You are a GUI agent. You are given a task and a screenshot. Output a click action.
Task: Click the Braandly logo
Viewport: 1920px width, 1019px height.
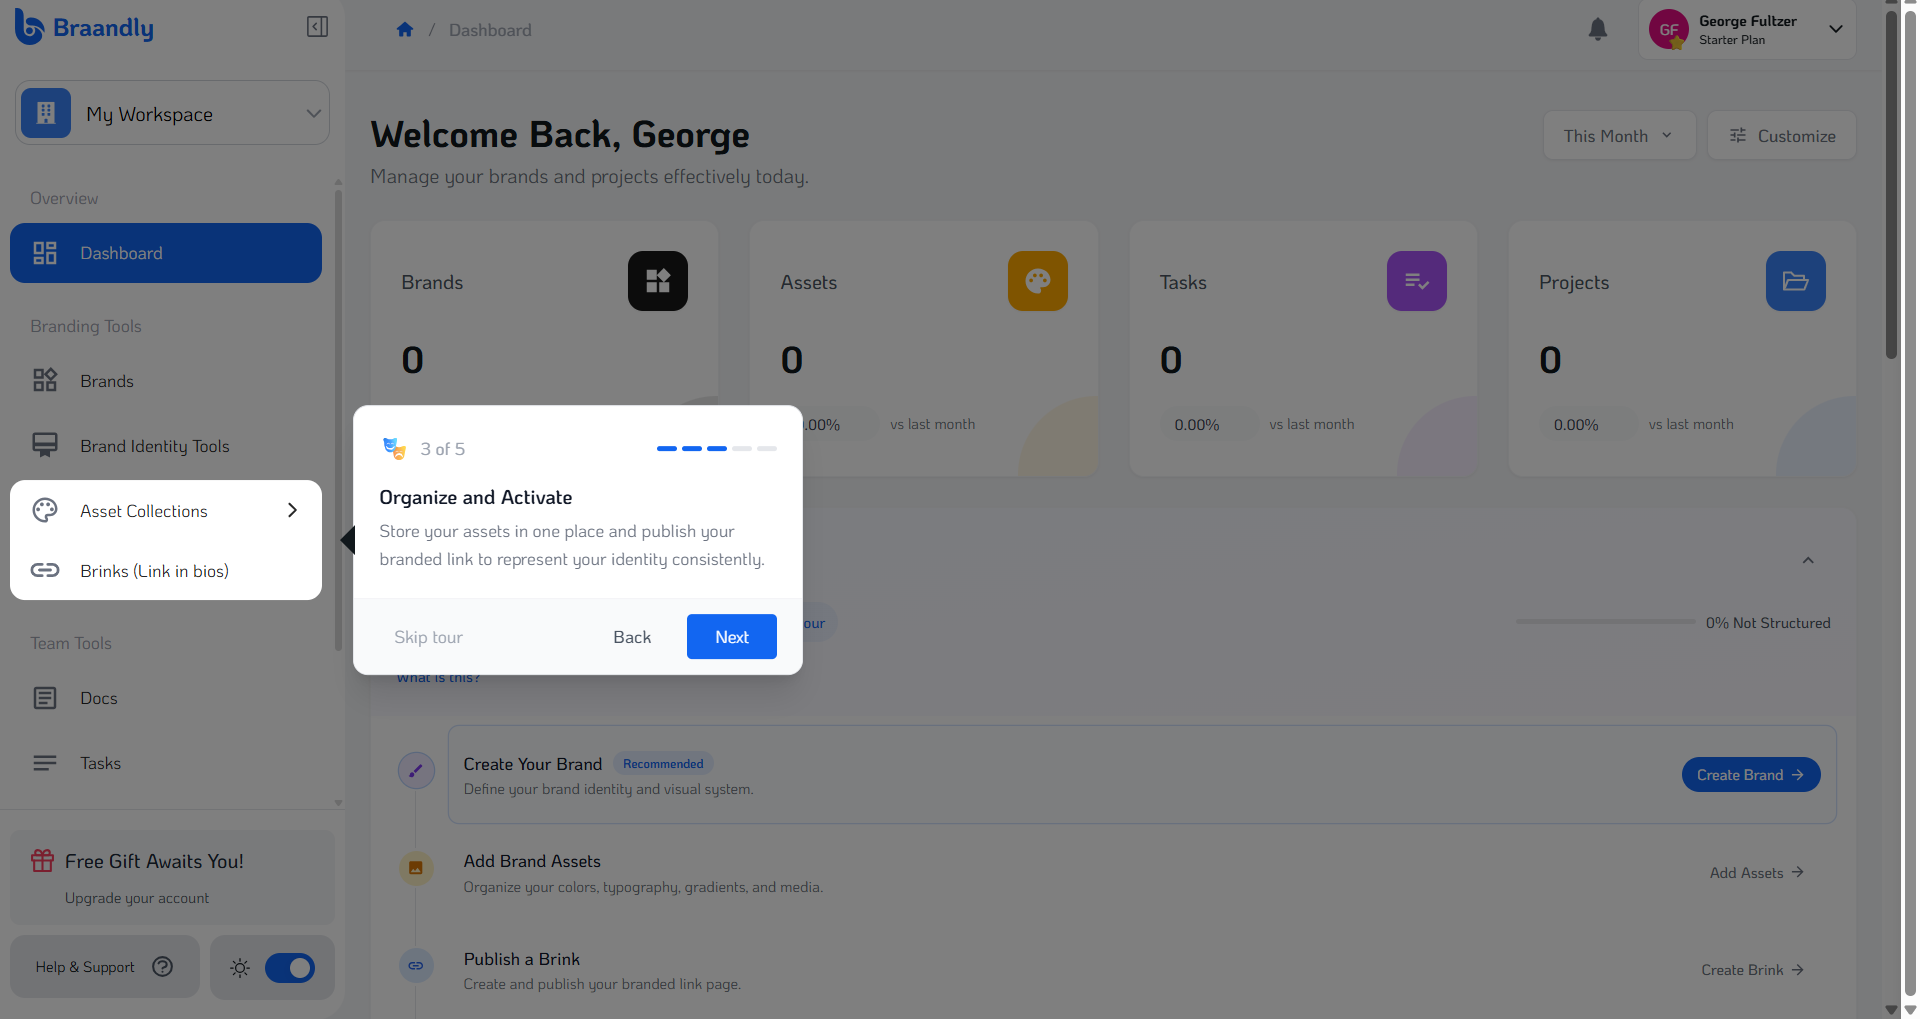[x=84, y=27]
